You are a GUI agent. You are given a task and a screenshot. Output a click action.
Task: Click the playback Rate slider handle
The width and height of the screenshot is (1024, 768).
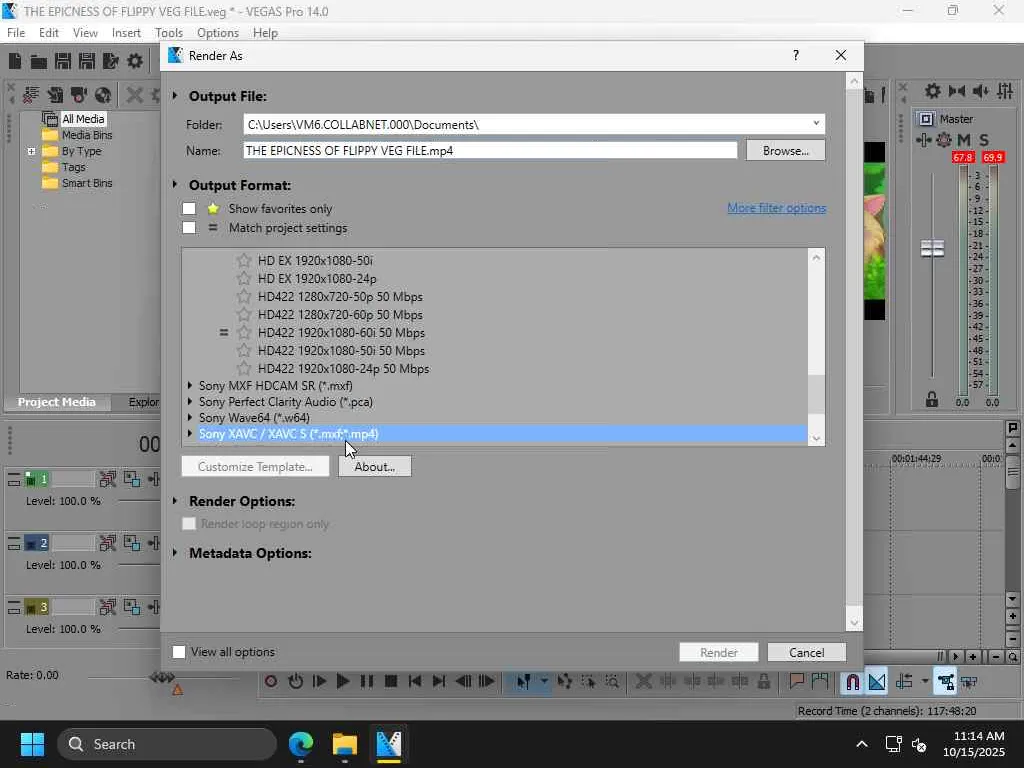coord(162,677)
